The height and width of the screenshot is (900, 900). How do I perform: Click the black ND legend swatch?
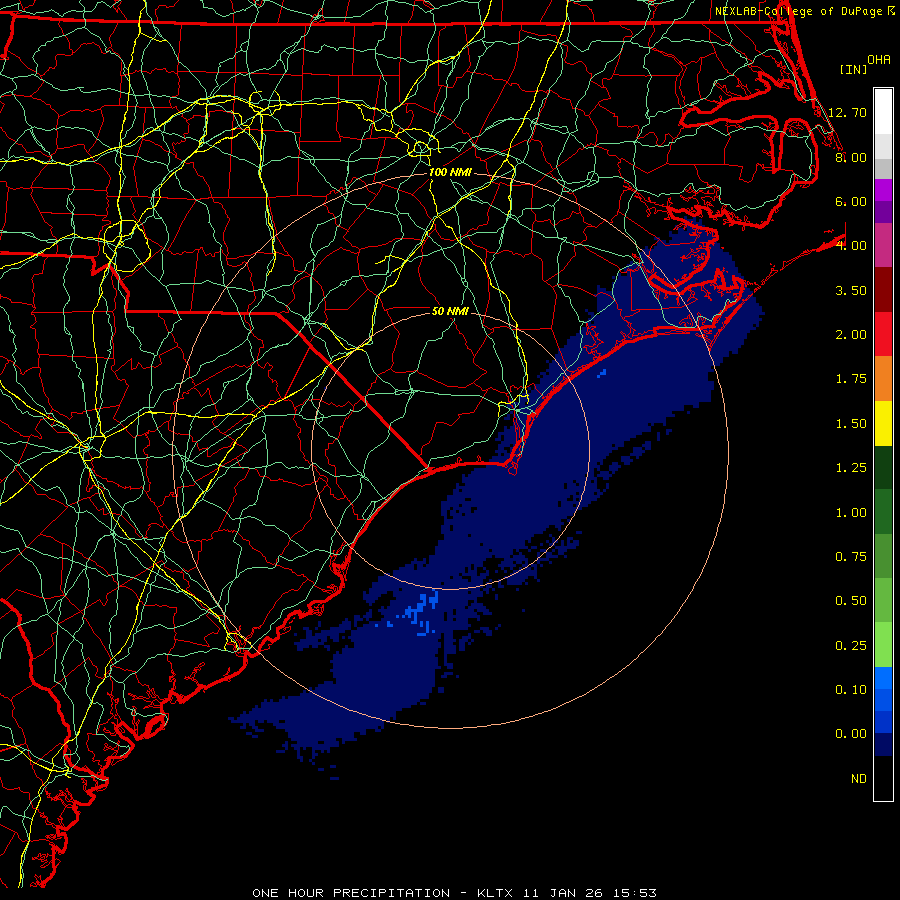pos(883,778)
